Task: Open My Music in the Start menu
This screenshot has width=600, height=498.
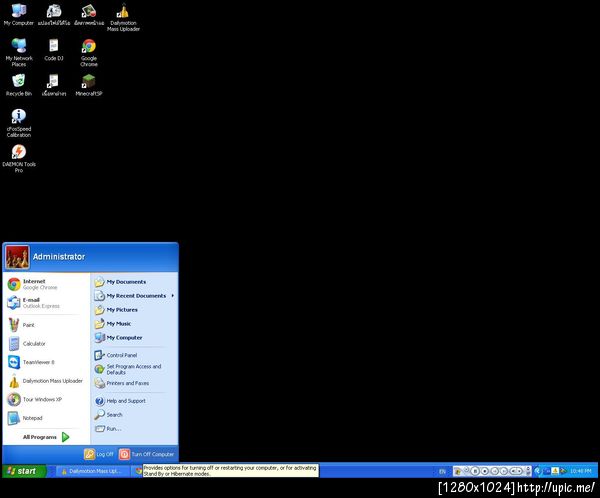Action: tap(134, 324)
